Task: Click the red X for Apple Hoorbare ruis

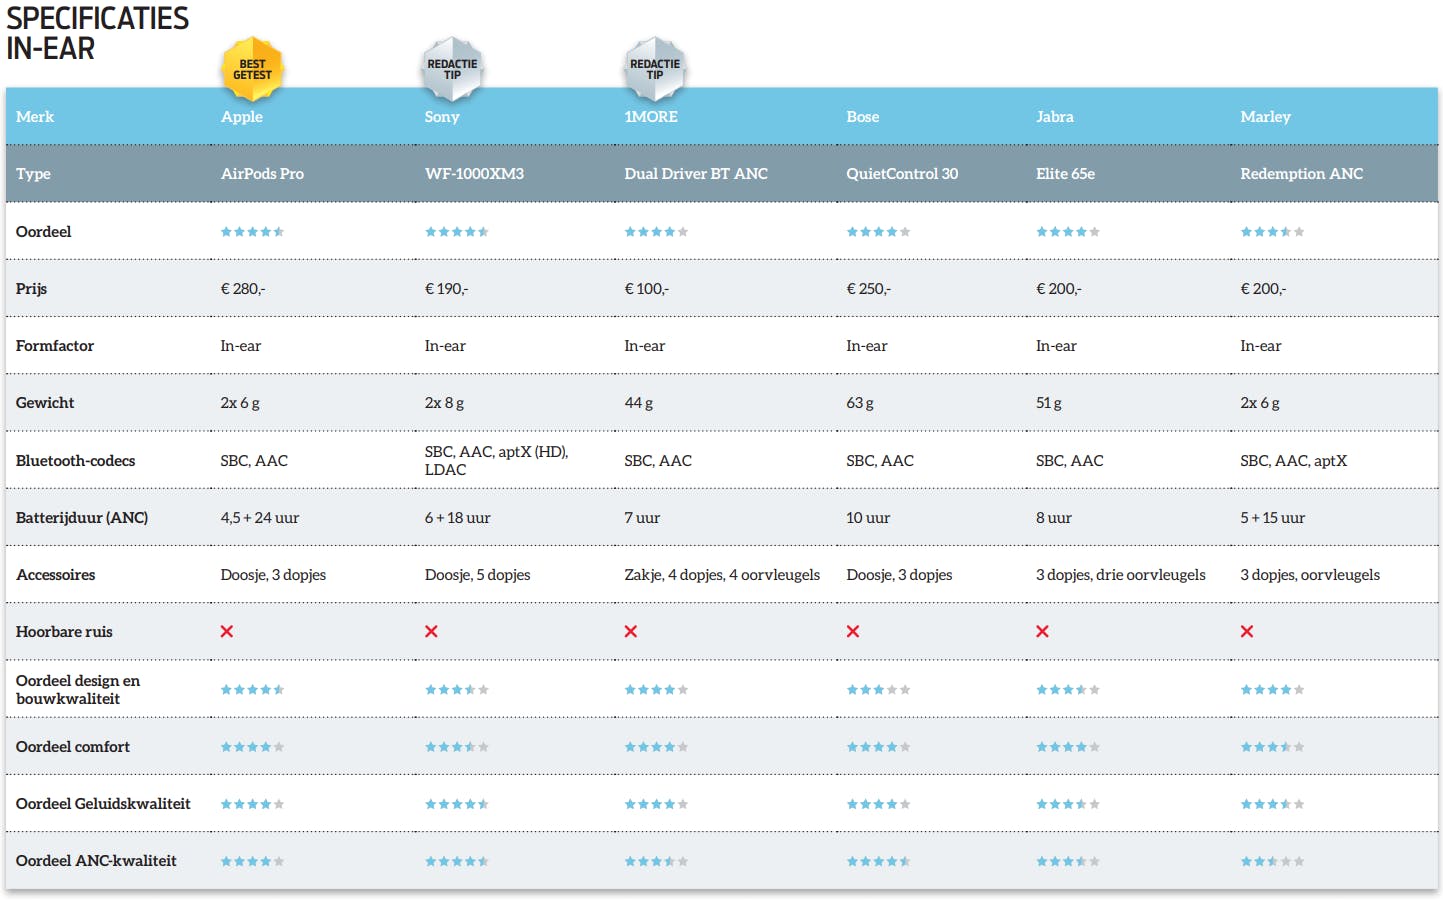Action: [x=227, y=632]
